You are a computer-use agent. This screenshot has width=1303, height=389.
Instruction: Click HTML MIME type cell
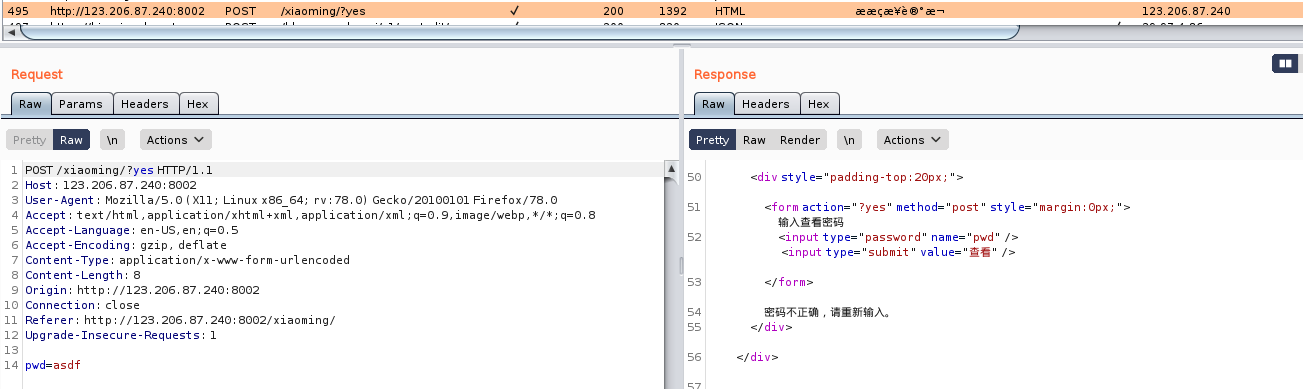[x=730, y=11]
